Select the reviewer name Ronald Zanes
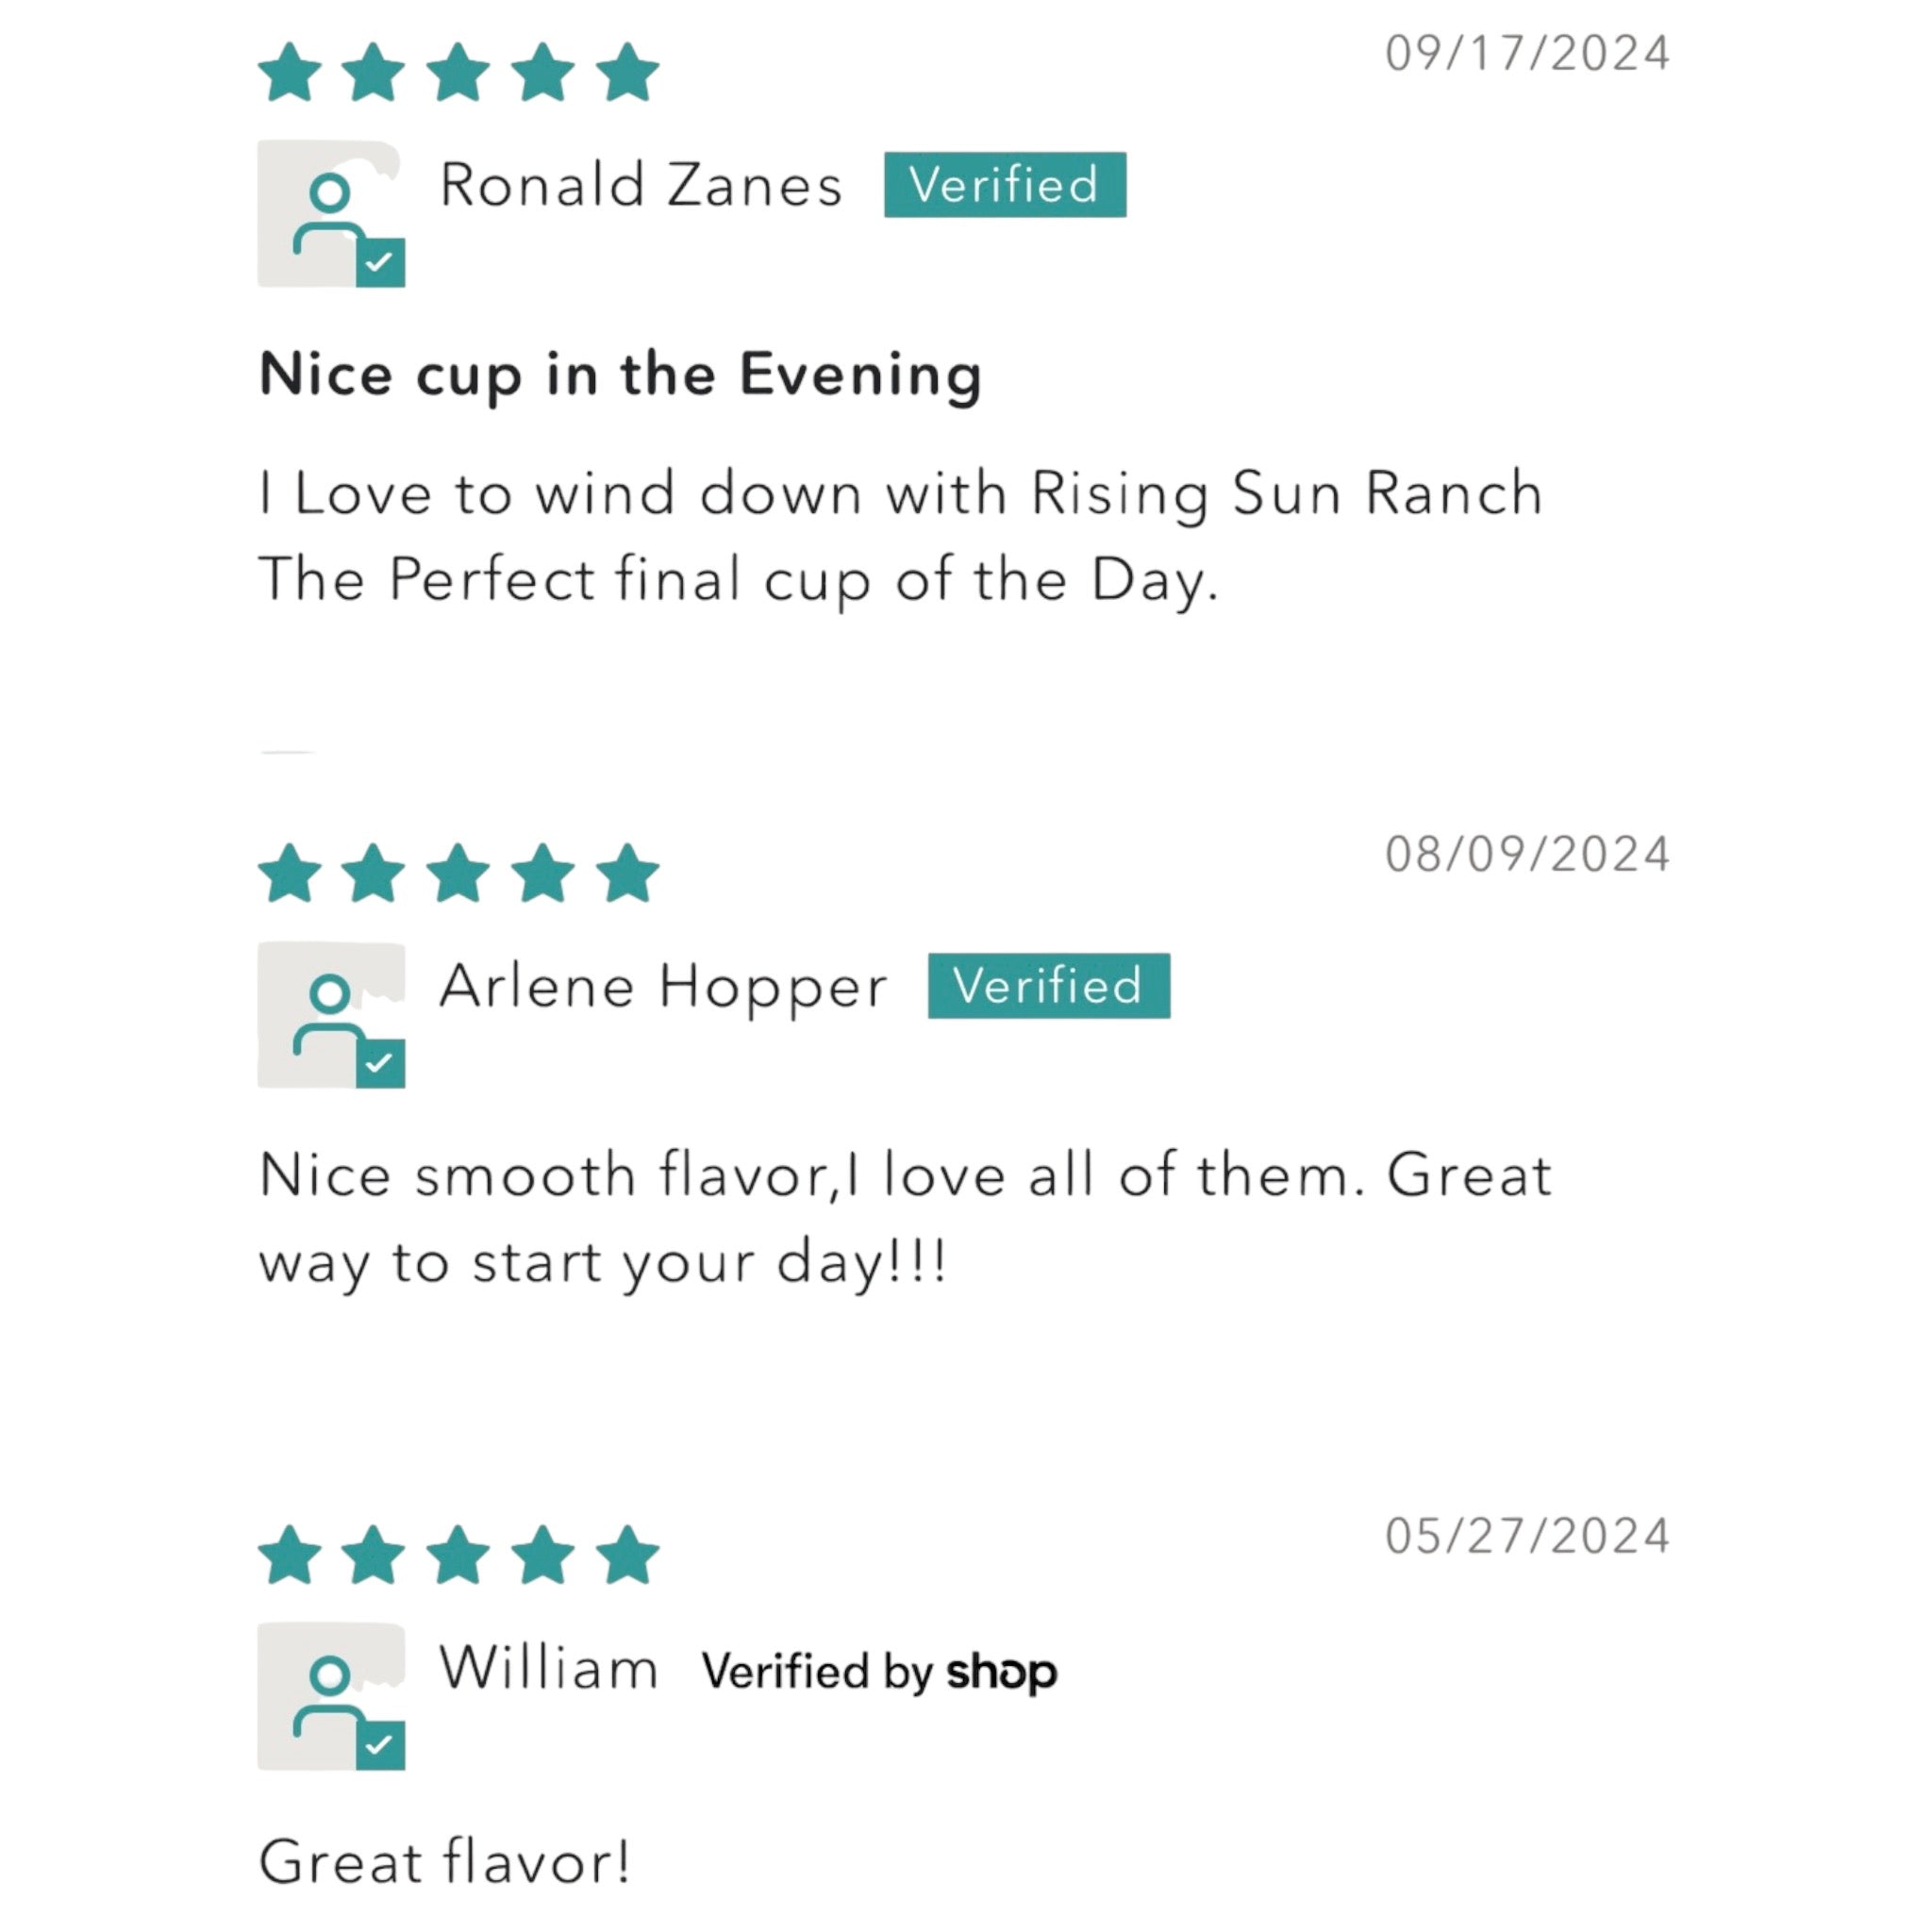Screen dimensions: 1932x1932 pyautogui.click(x=641, y=185)
